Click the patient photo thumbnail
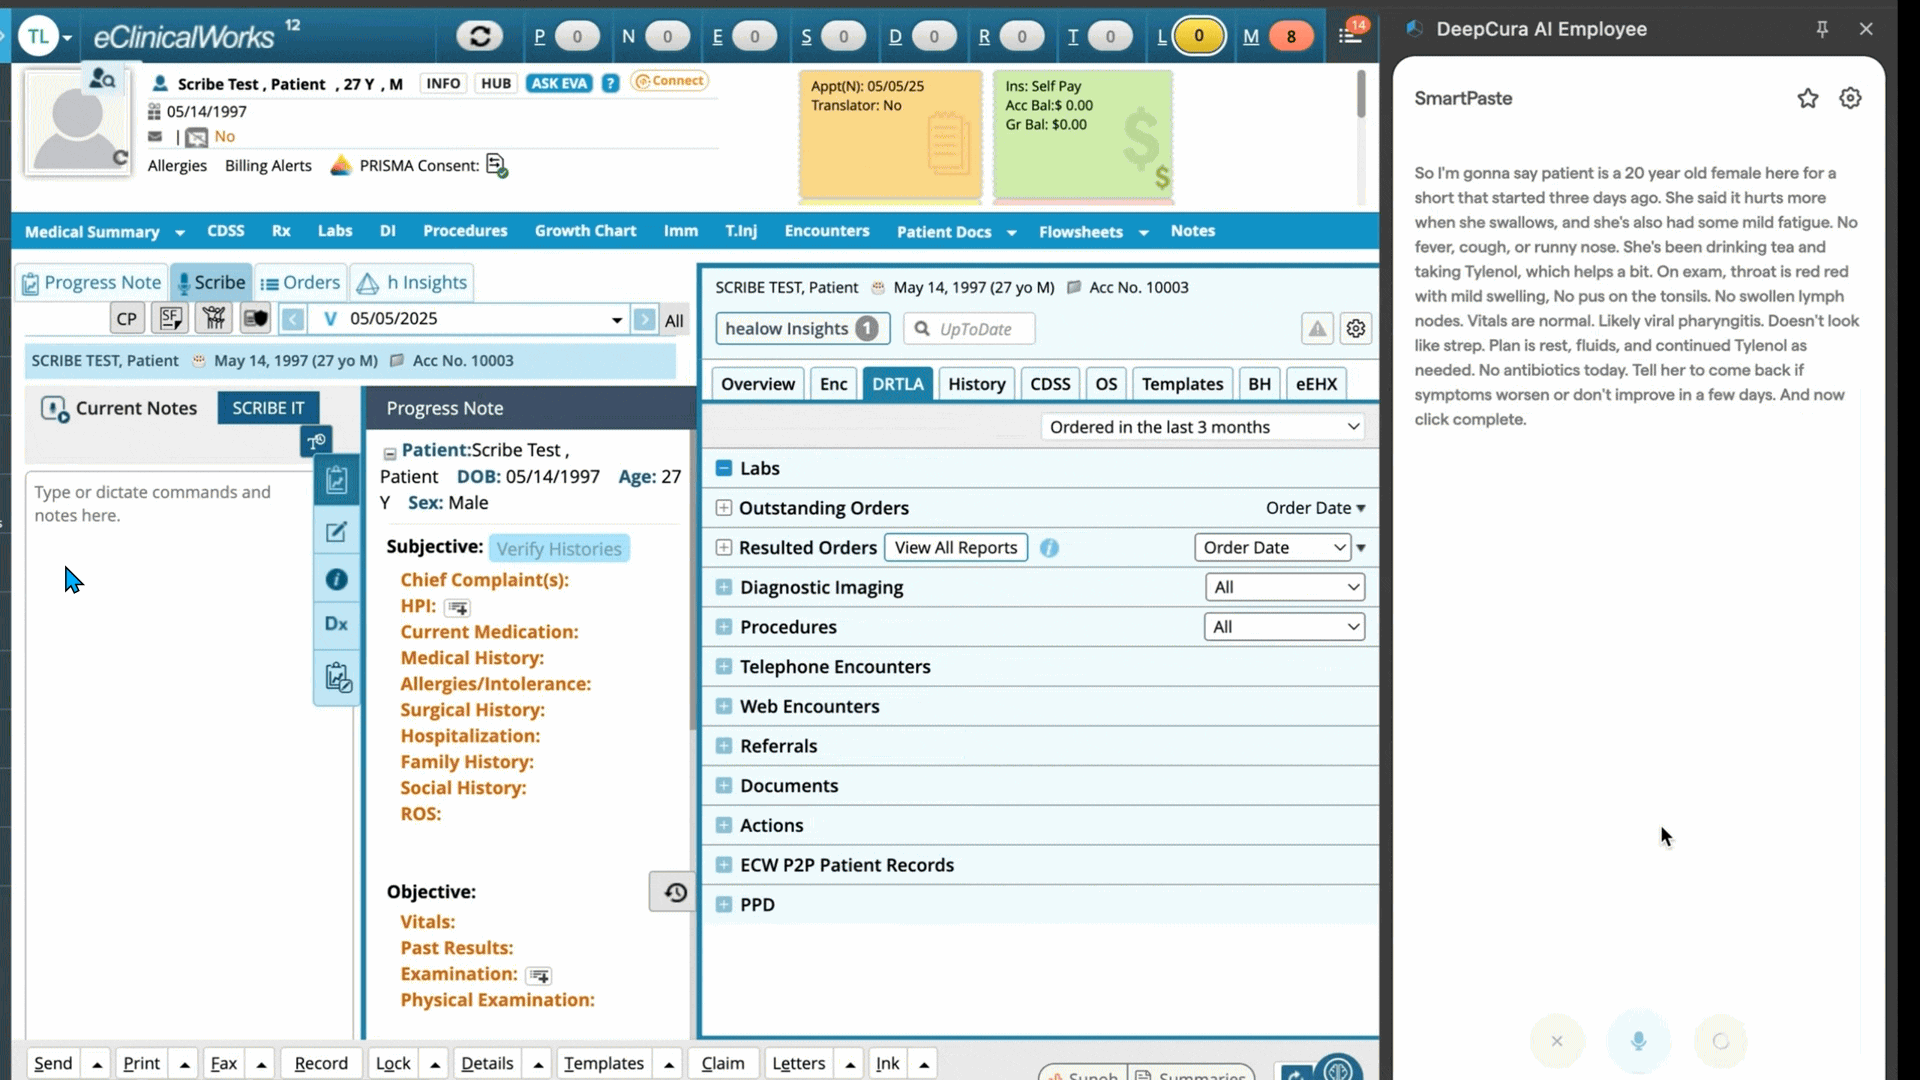Viewport: 1920px width, 1080px height. click(76, 122)
